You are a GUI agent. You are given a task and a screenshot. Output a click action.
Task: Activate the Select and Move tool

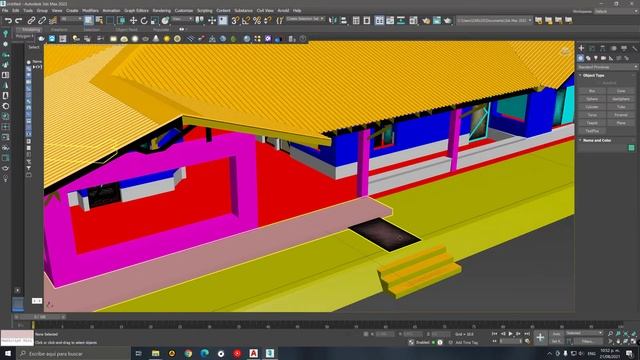coord(133,20)
